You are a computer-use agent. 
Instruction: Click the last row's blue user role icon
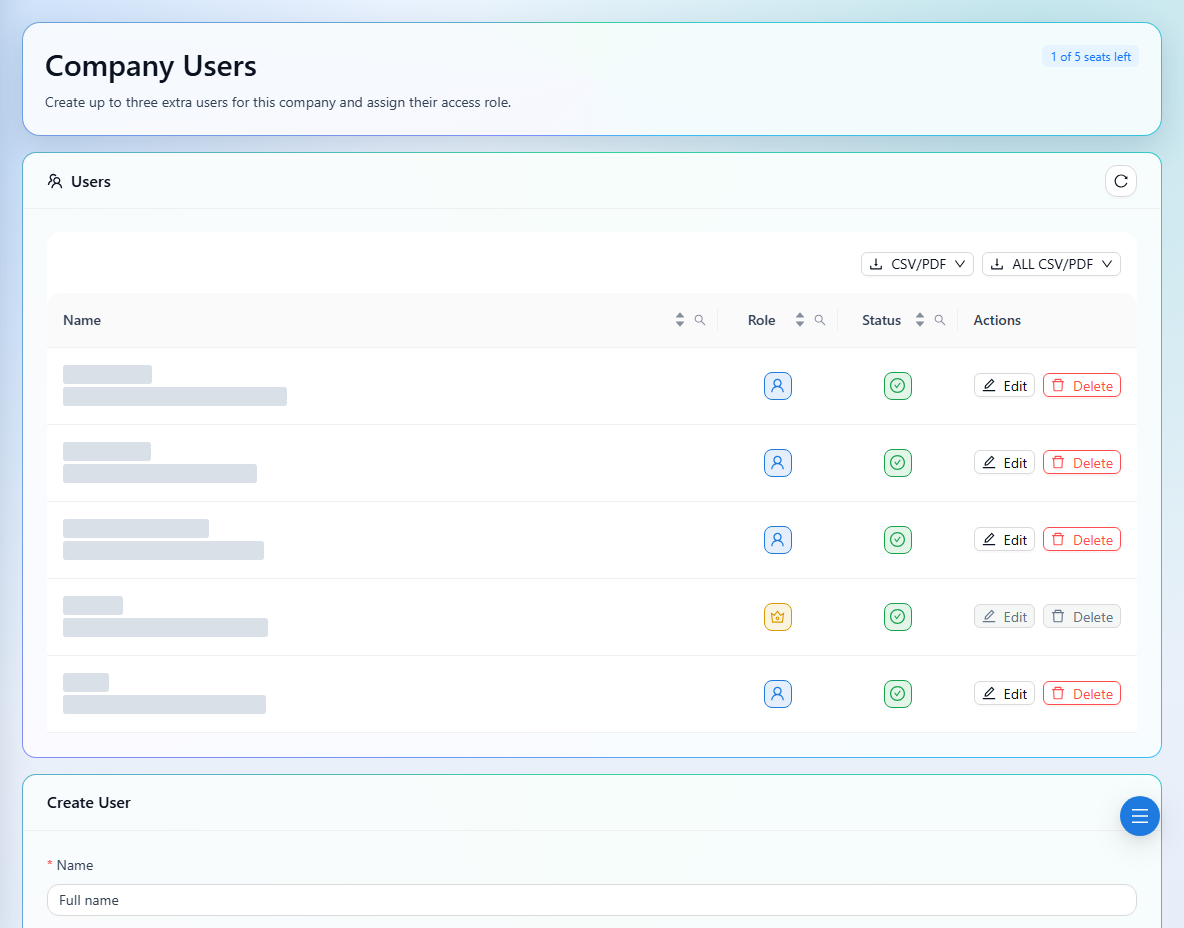[778, 694]
